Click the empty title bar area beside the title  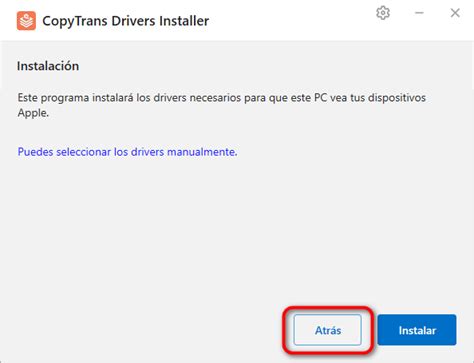click(x=290, y=21)
